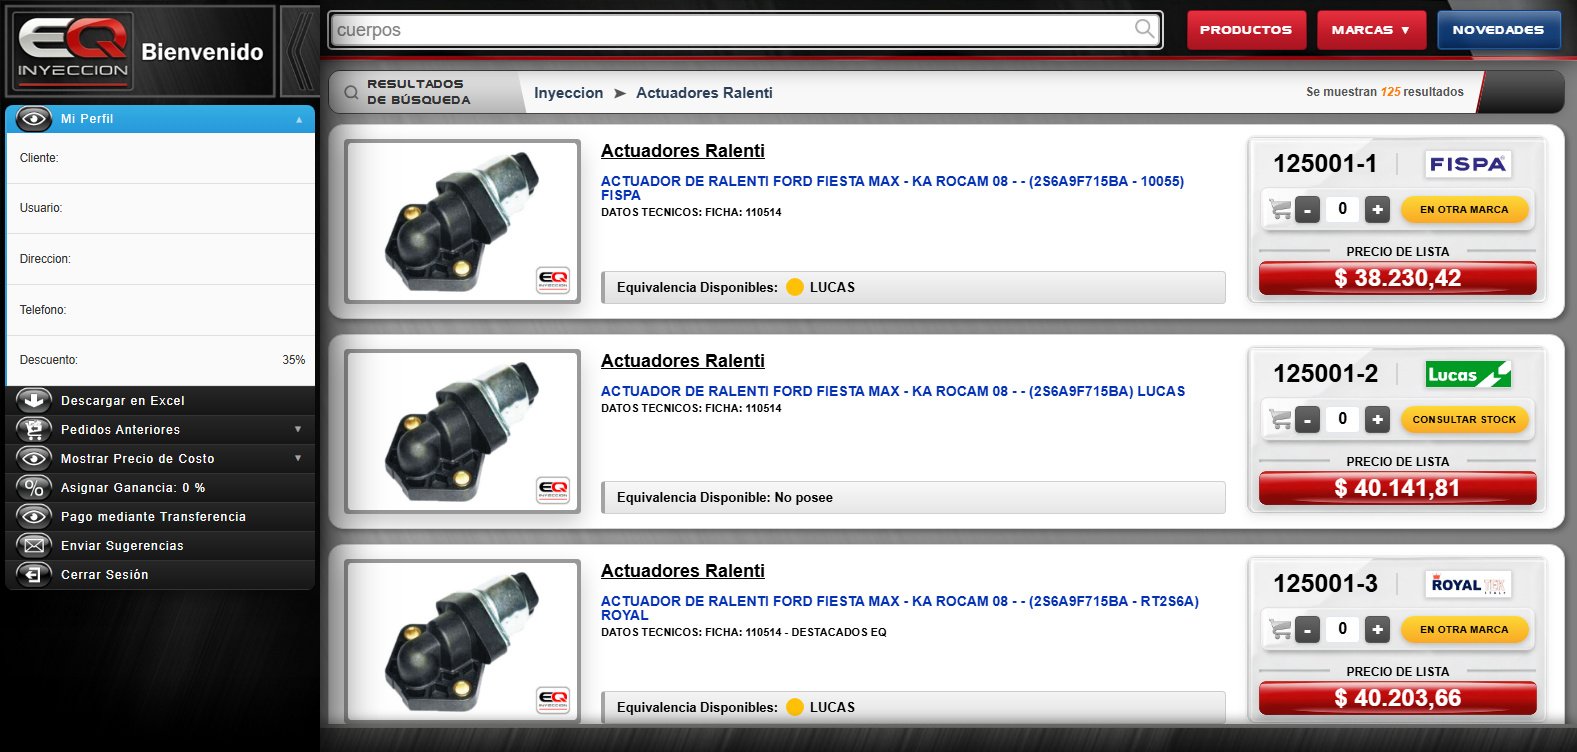Toggle Pago mediante Transferencia eye icon

point(34,516)
